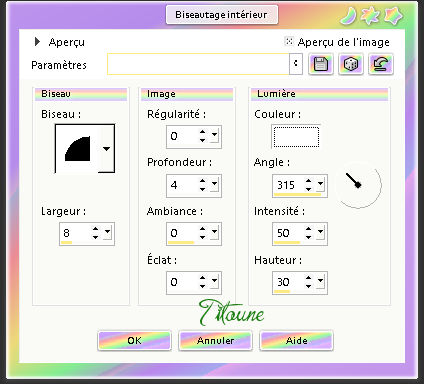This screenshot has height=384, width=424.
Task: Select the Biseau shape preview thumbnail
Action: pos(77,149)
